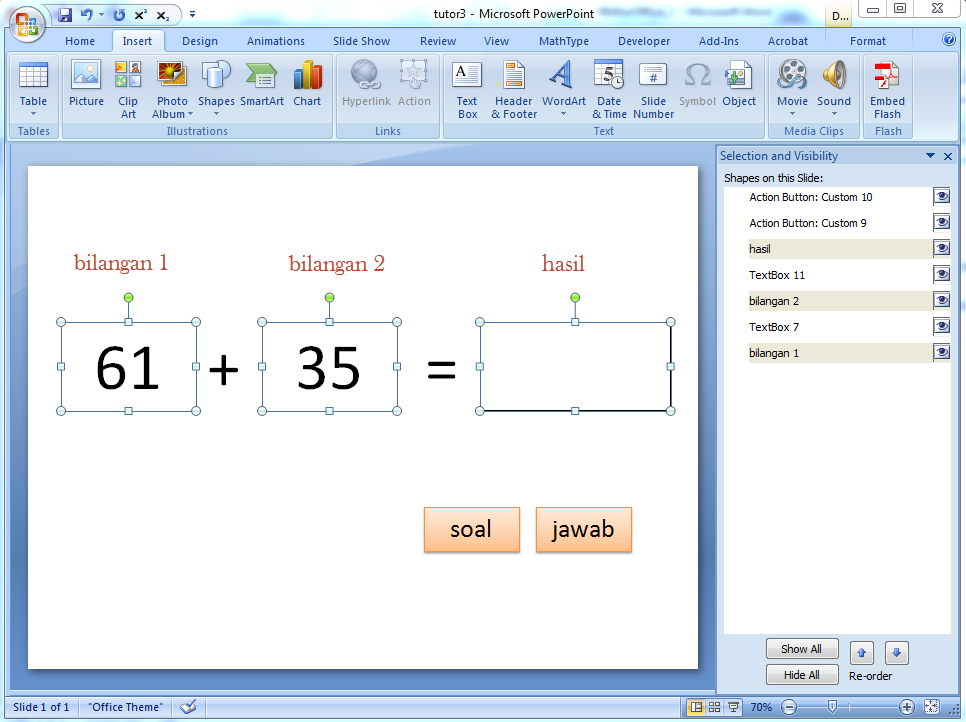This screenshot has height=722, width=966.
Task: Hide the hasil shape with eye icon
Action: [941, 248]
